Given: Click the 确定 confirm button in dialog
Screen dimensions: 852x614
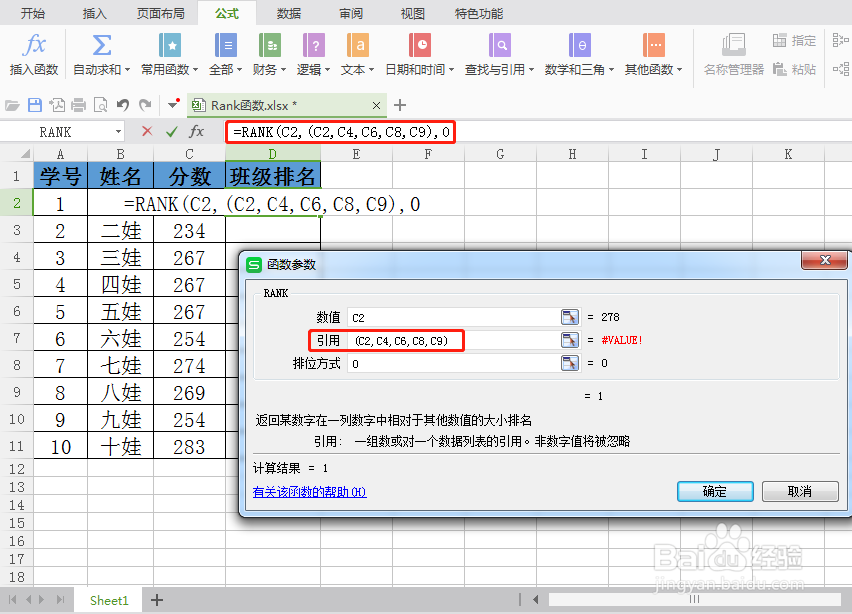Looking at the screenshot, I should pos(714,492).
